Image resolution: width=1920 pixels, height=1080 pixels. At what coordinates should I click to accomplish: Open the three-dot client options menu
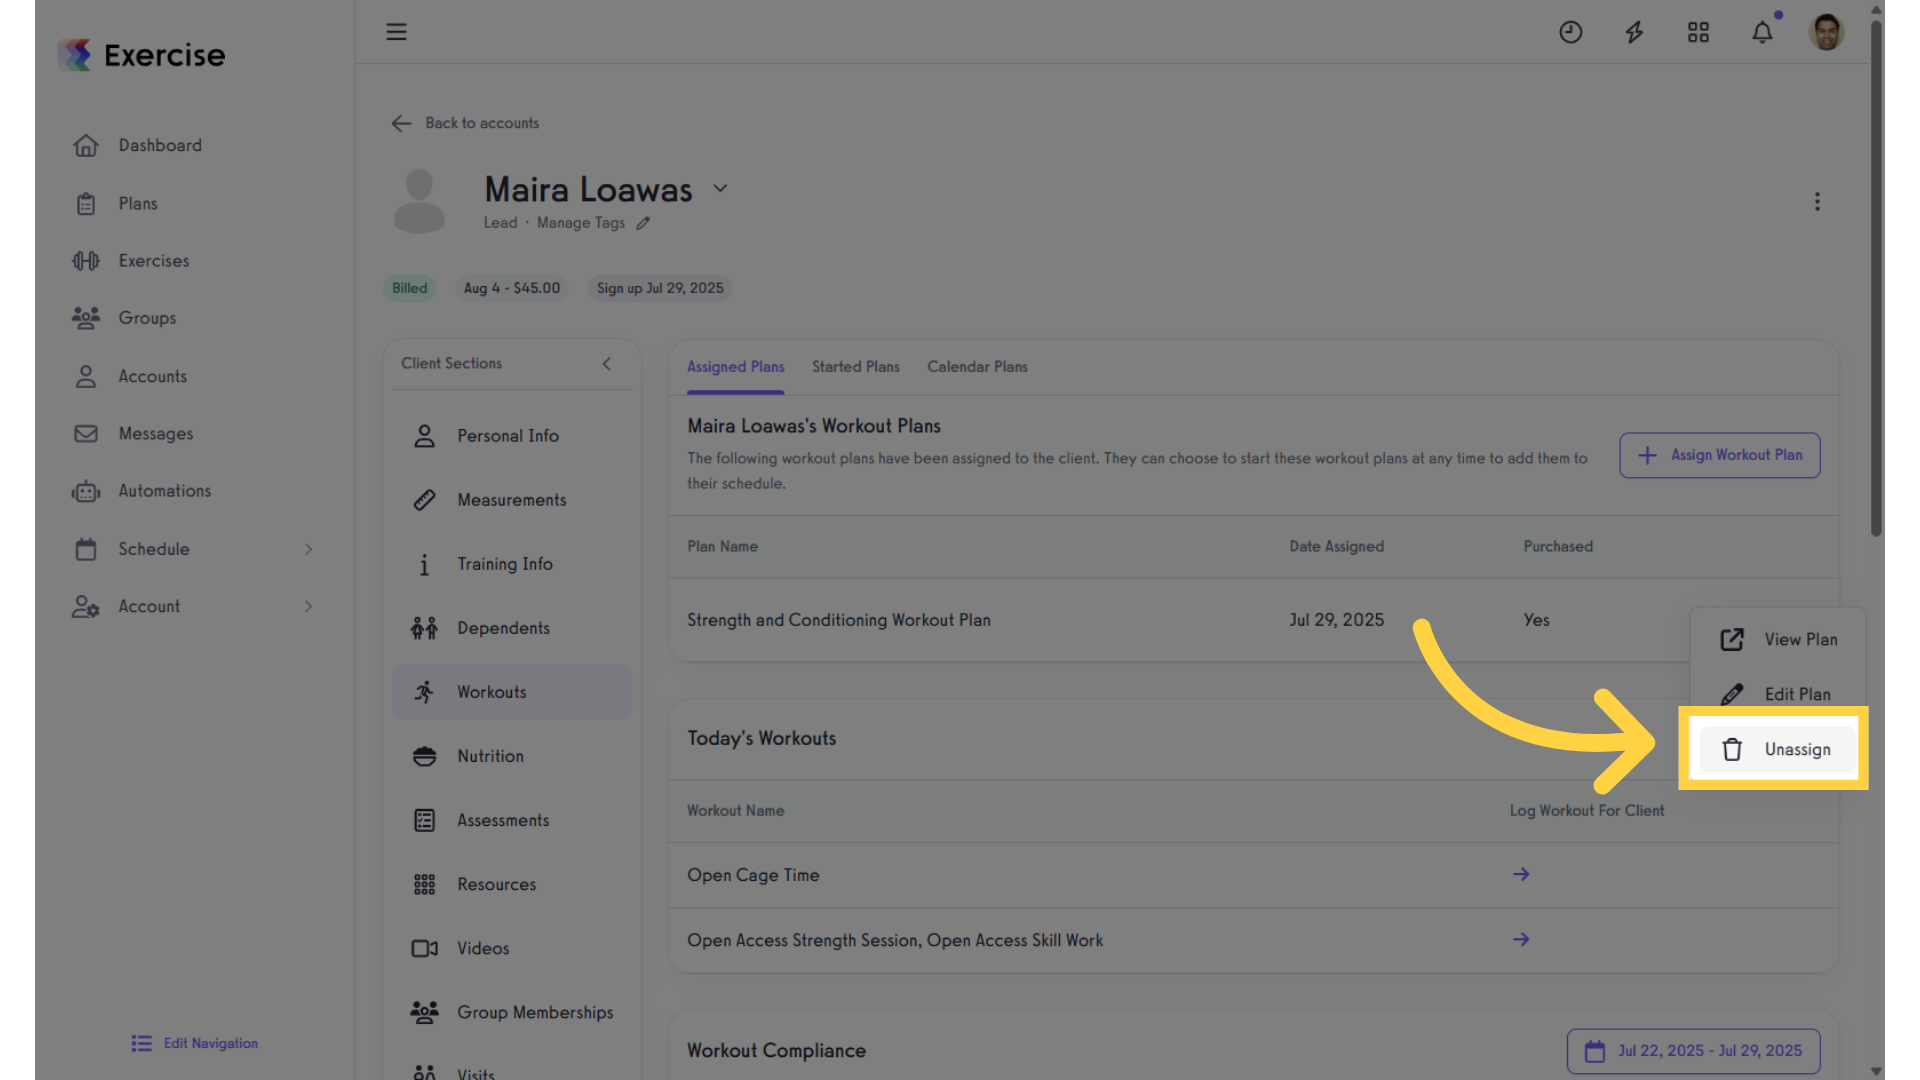point(1817,201)
